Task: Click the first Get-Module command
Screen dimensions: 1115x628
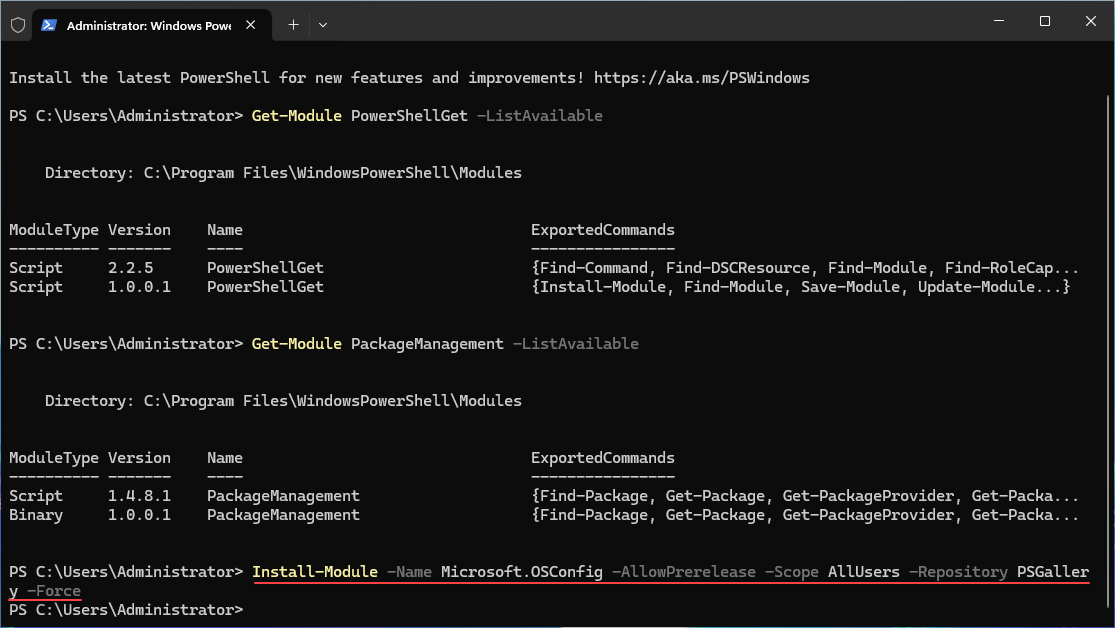Action: (297, 116)
